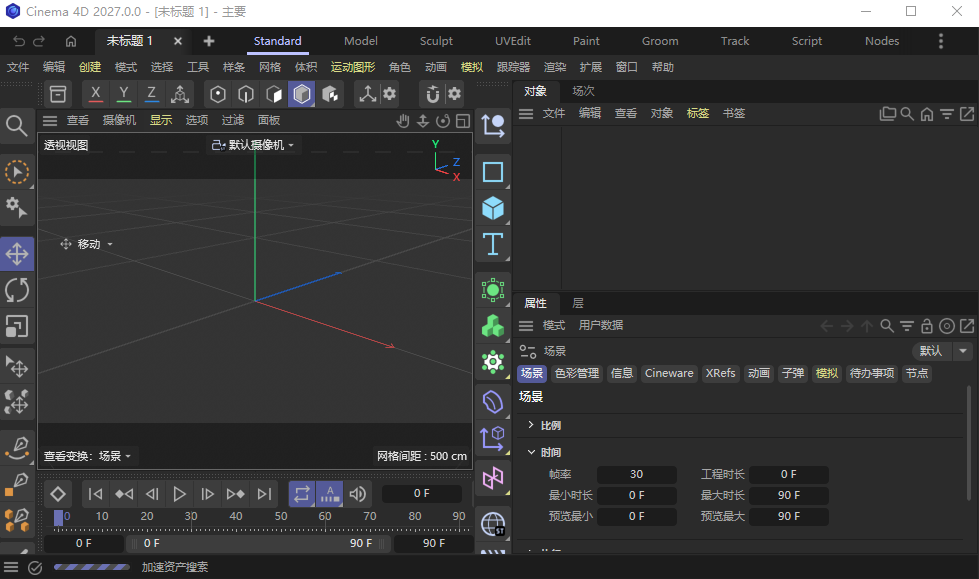The width and height of the screenshot is (979, 579).
Task: Go to end of animation
Action: tap(264, 494)
